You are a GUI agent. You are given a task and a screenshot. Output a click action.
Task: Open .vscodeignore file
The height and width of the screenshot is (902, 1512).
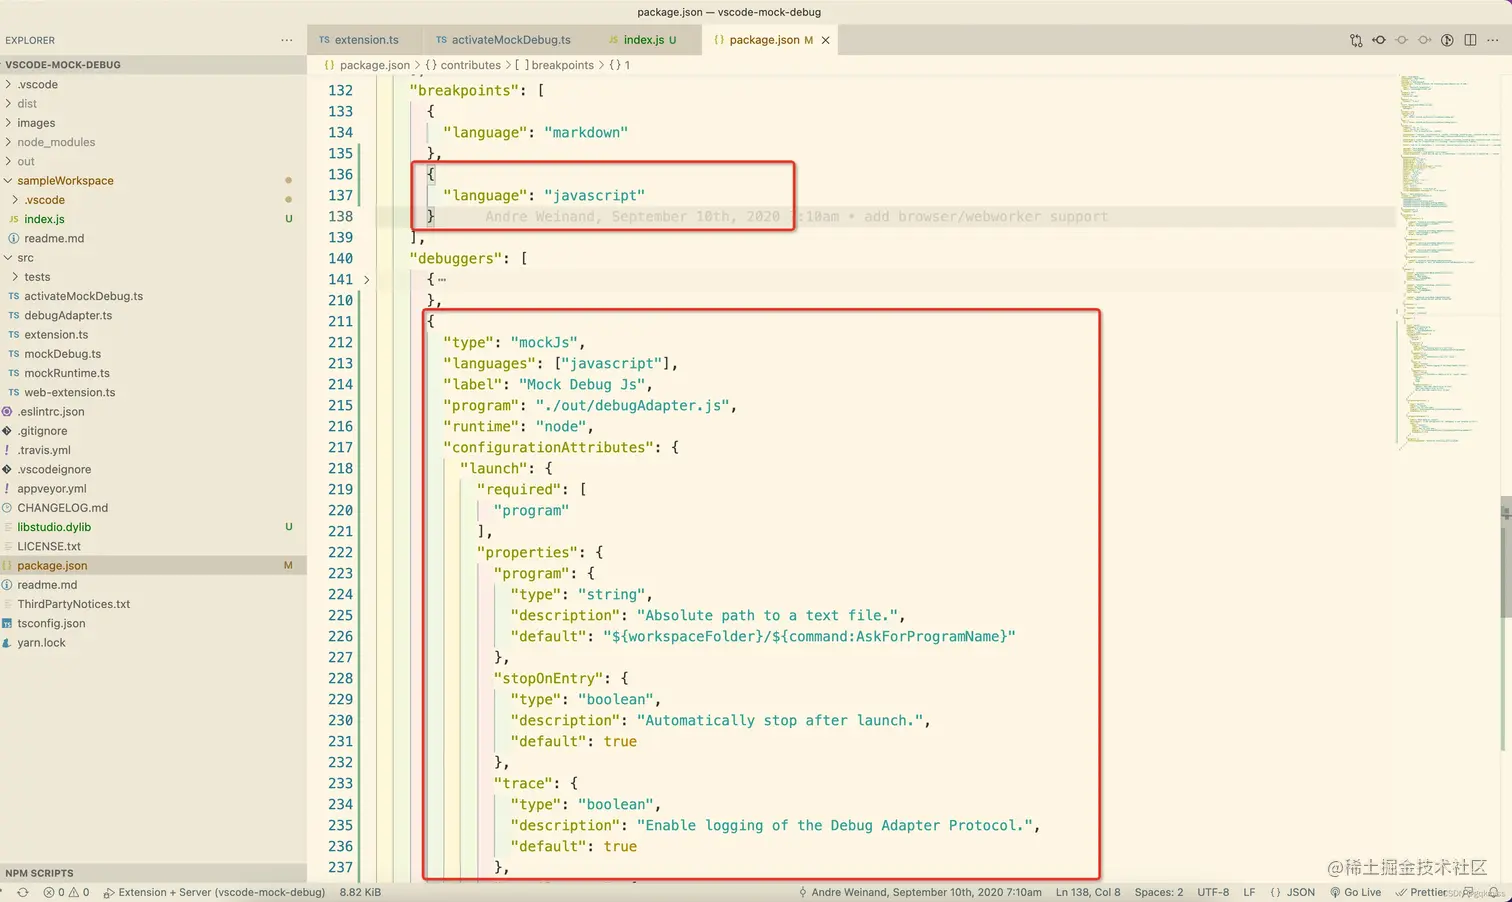pyautogui.click(x=153, y=469)
